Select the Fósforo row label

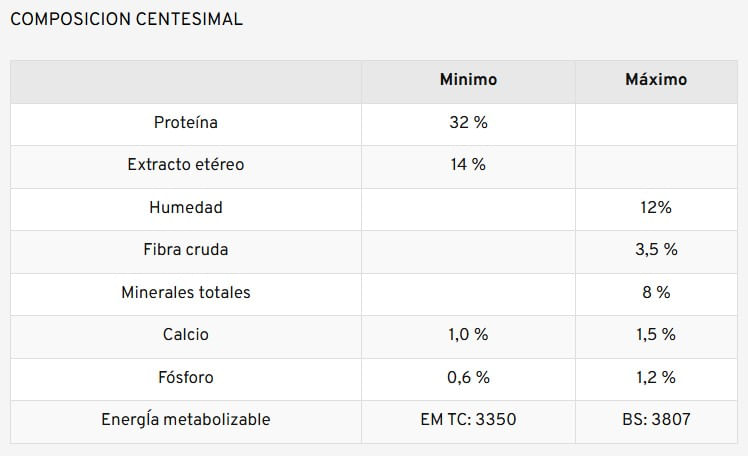click(x=186, y=378)
